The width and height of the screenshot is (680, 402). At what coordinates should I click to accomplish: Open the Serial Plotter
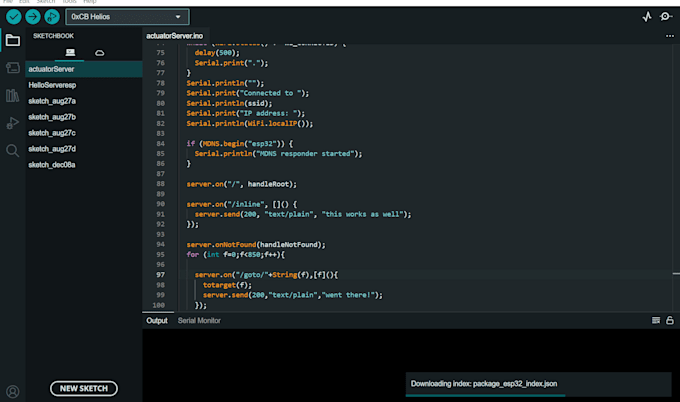pos(646,17)
